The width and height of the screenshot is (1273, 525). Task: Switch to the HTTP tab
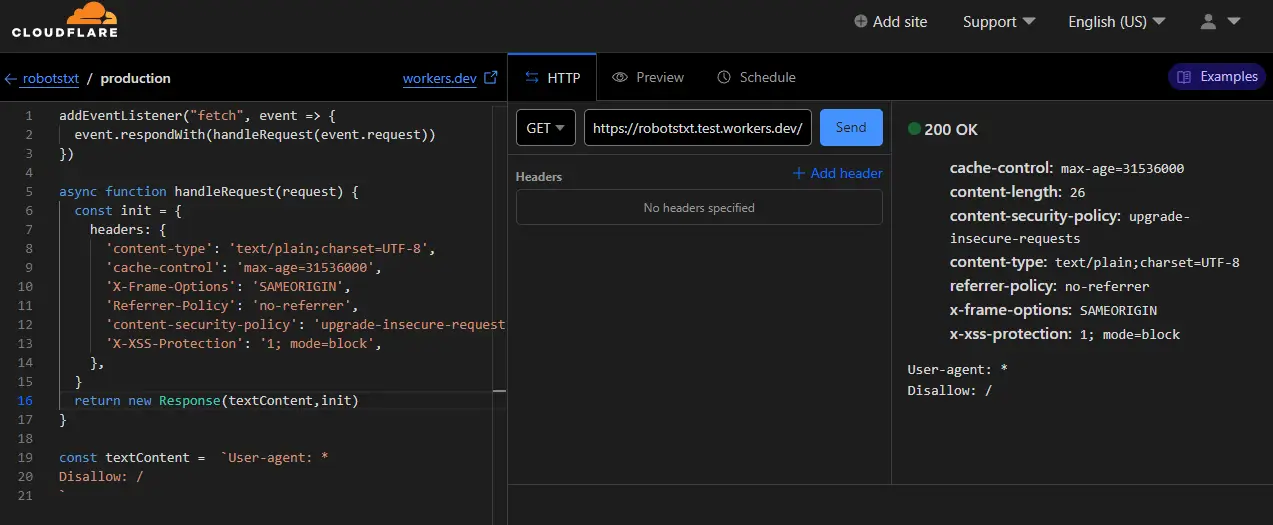click(x=552, y=77)
